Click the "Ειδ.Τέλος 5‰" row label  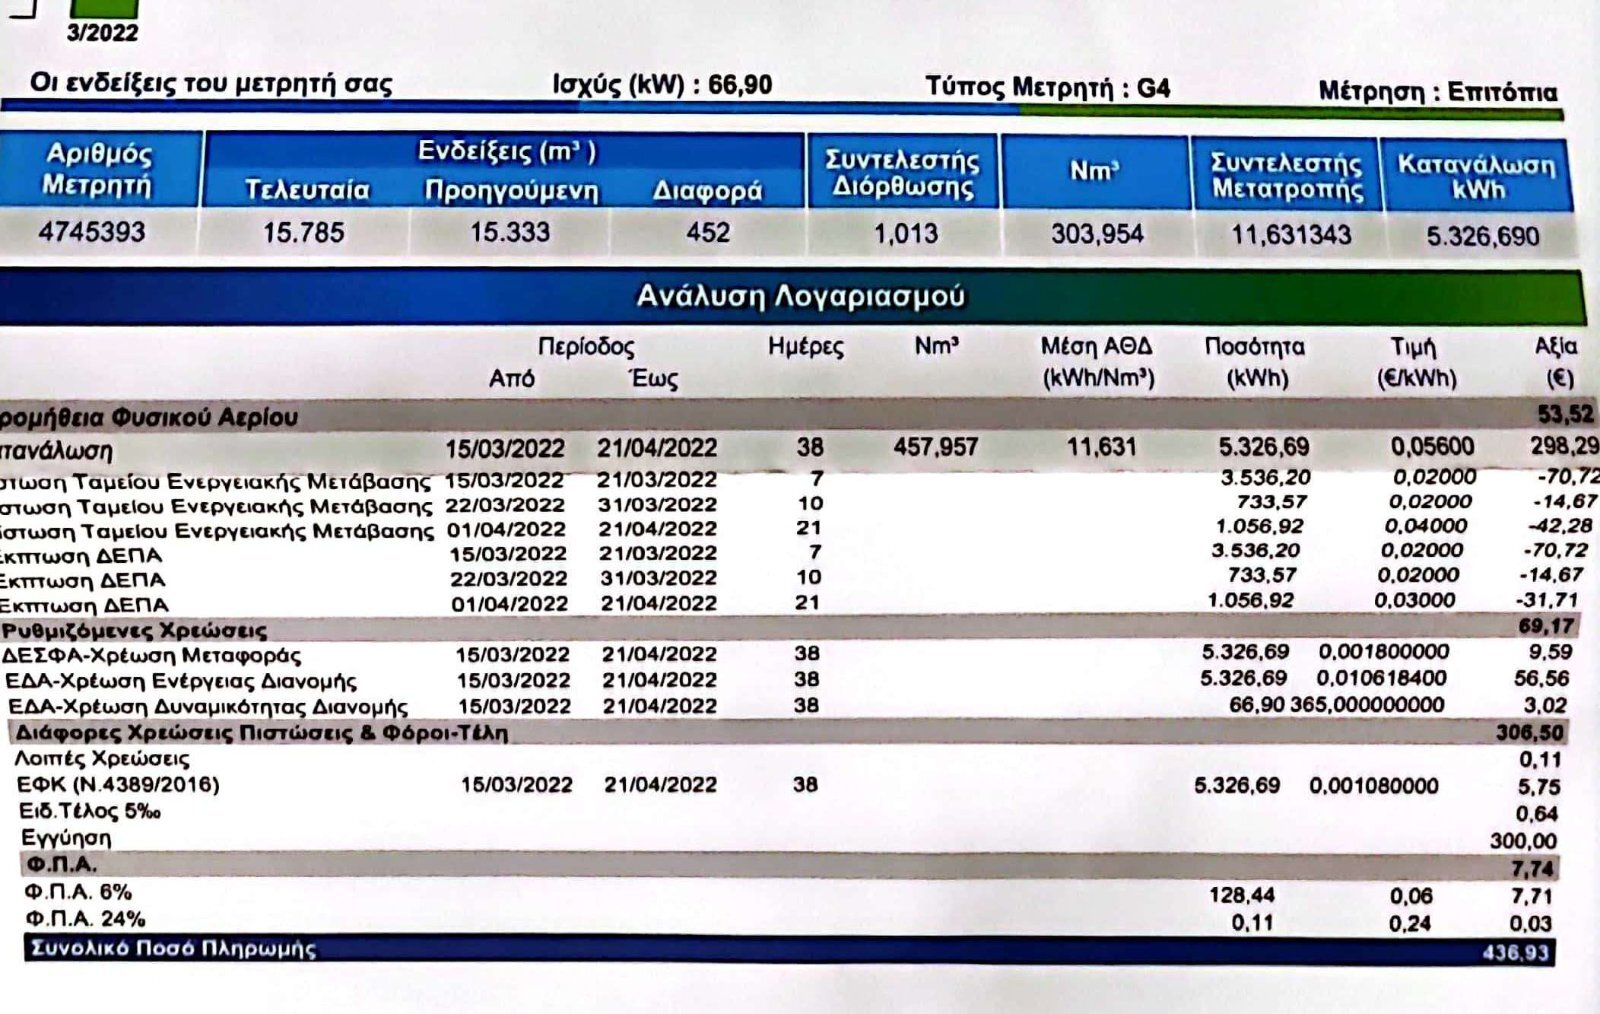(90, 811)
